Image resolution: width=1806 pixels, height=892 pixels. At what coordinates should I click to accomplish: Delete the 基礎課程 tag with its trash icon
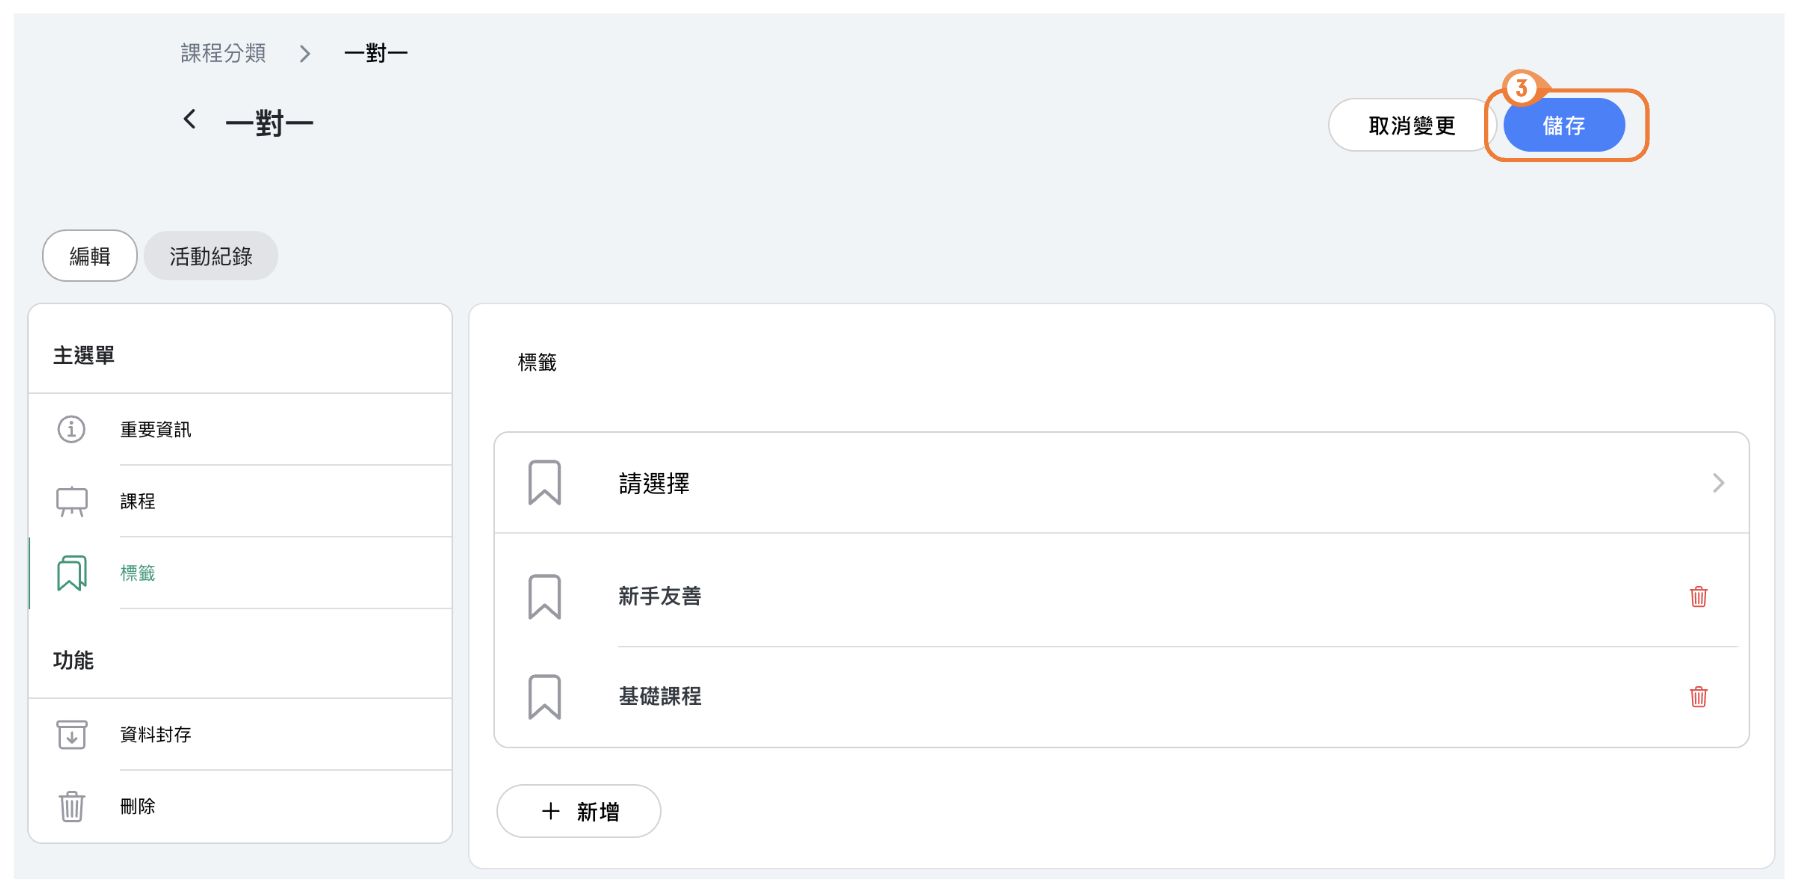[1698, 697]
